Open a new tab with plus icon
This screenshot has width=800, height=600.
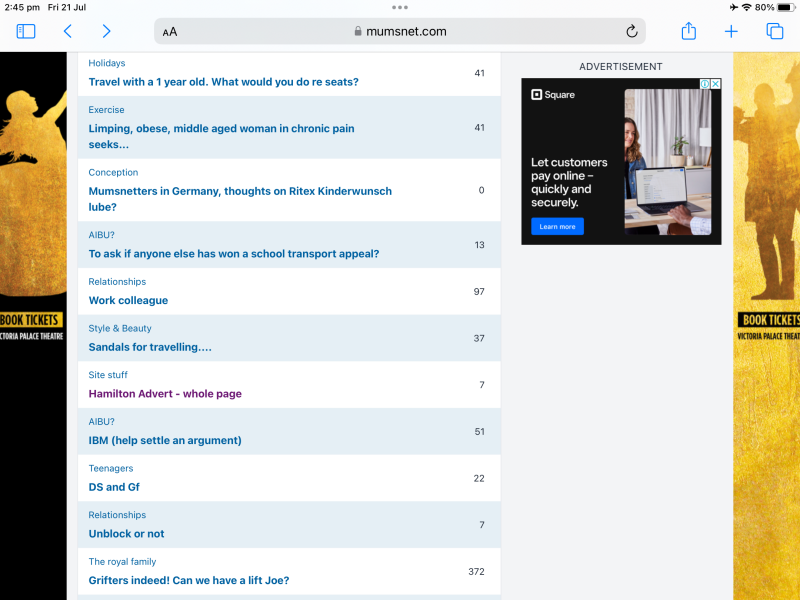coord(731,31)
